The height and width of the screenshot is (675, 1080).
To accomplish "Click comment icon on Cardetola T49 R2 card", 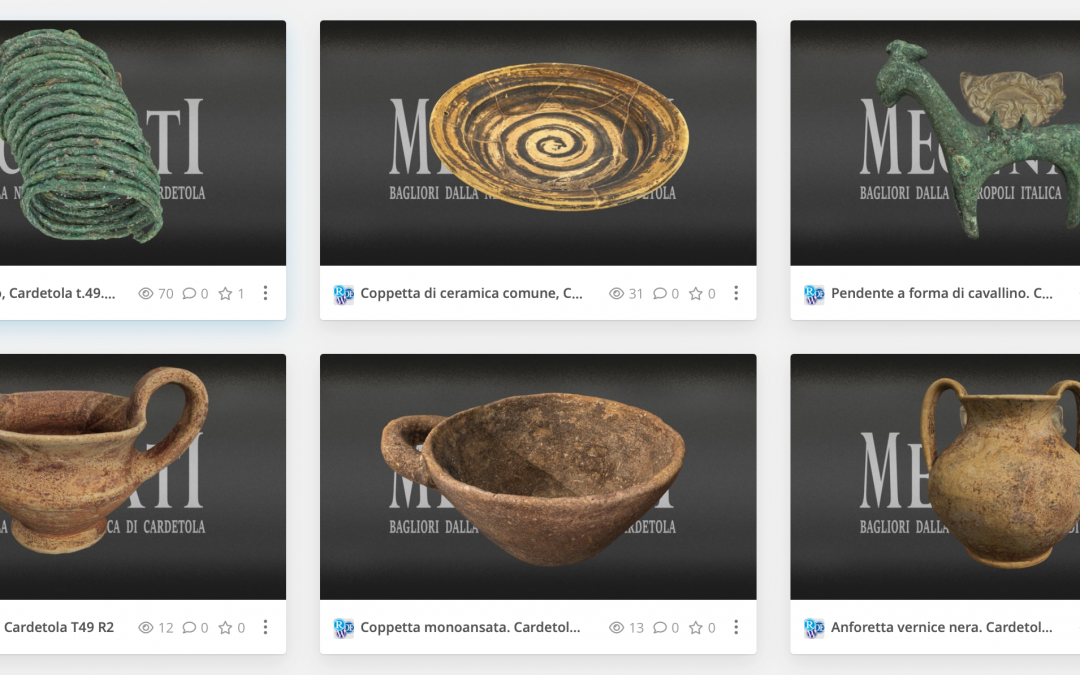I will (189, 627).
